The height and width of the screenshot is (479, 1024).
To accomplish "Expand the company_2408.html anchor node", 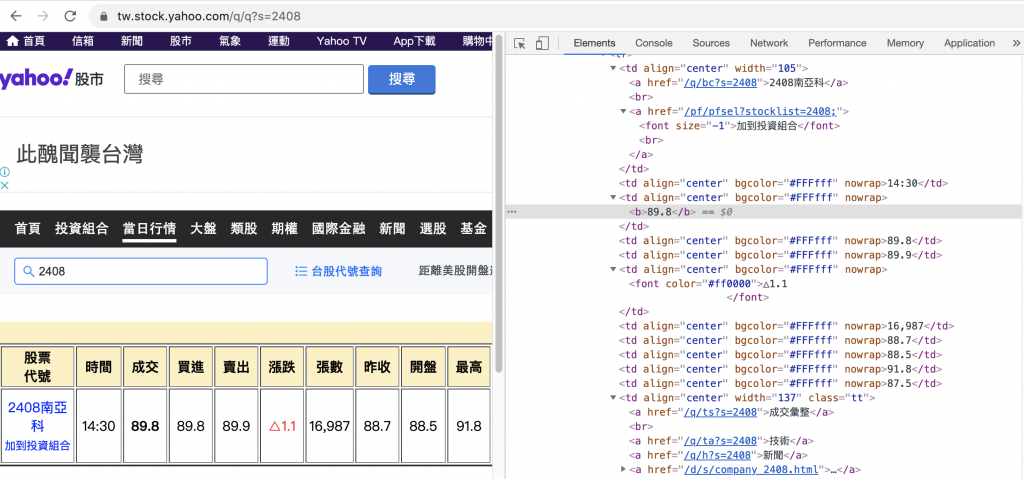I will pyautogui.click(x=623, y=469).
